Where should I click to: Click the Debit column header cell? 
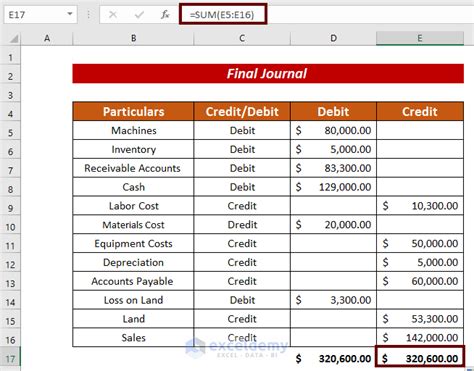(x=333, y=111)
